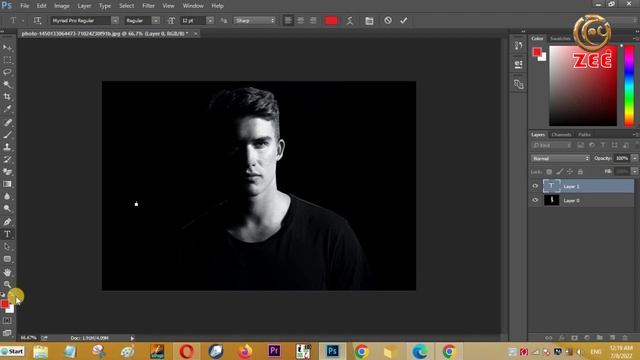Commit current text edits checkmark
640x360 pixels.
[x=404, y=20]
